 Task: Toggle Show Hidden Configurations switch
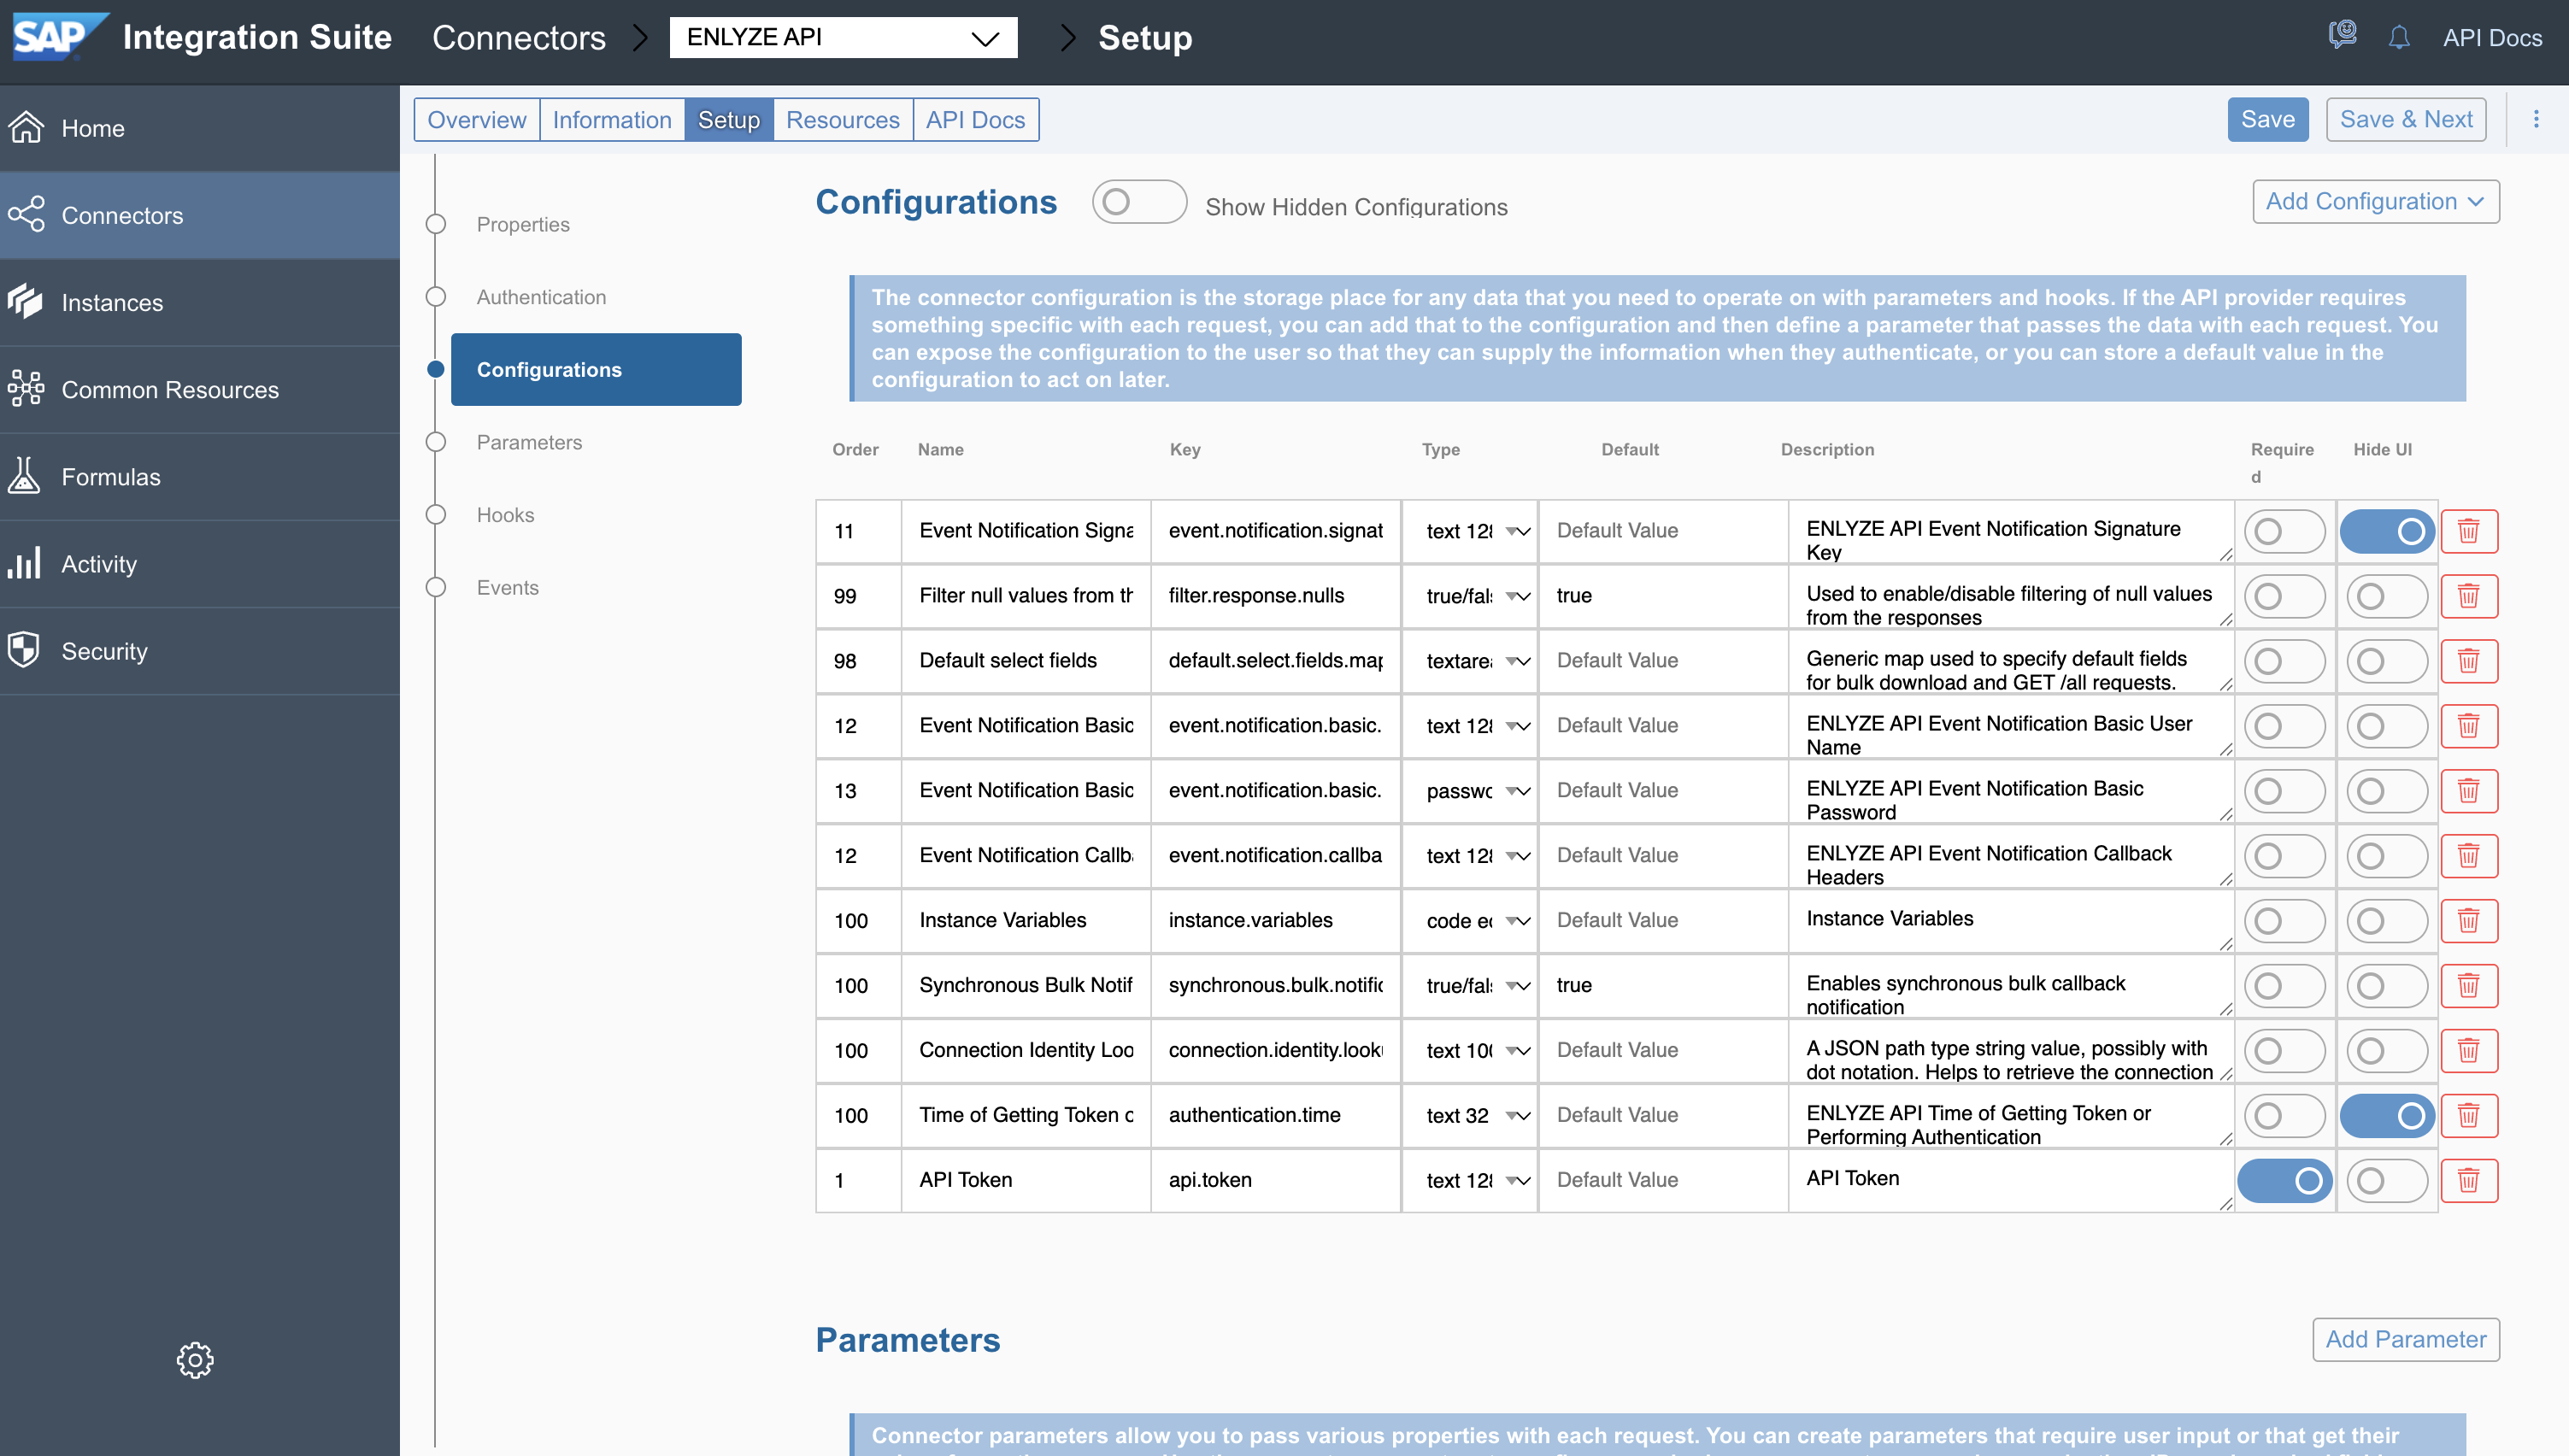[1138, 202]
